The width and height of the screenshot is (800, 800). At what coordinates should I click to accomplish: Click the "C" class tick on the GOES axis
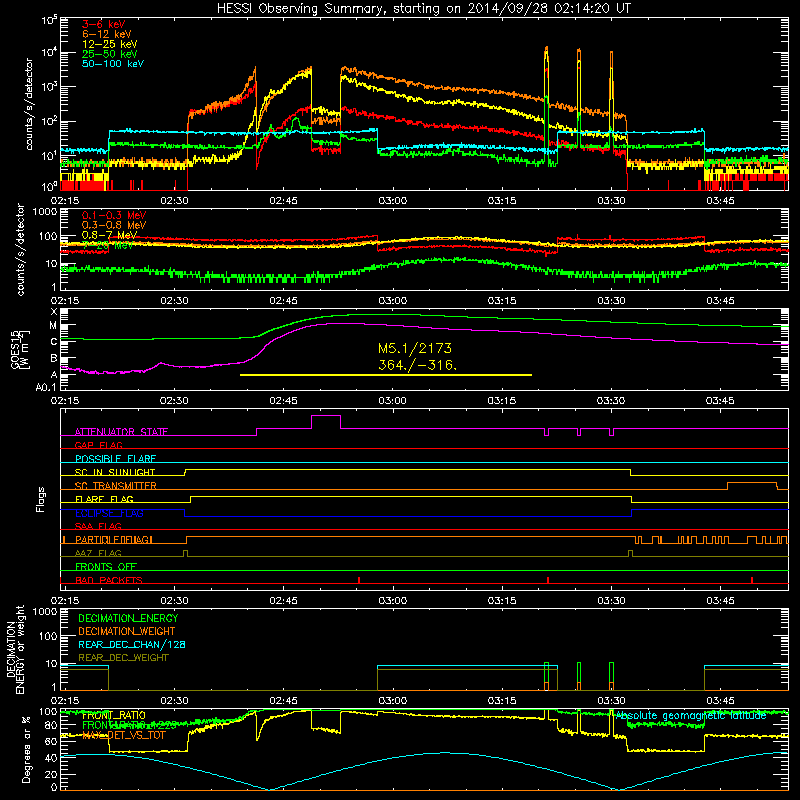tap(54, 342)
